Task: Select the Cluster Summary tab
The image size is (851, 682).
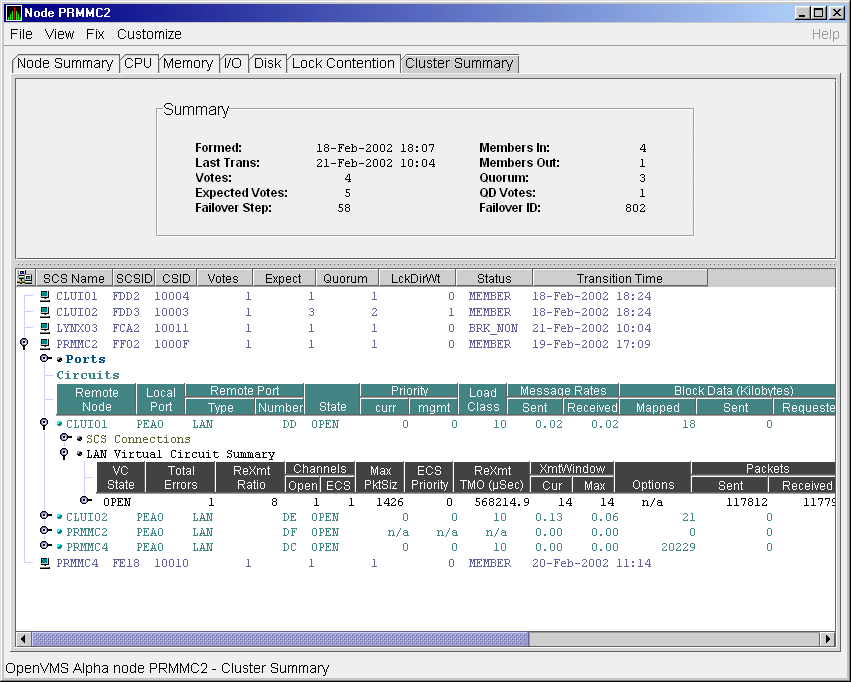Action: coord(459,63)
